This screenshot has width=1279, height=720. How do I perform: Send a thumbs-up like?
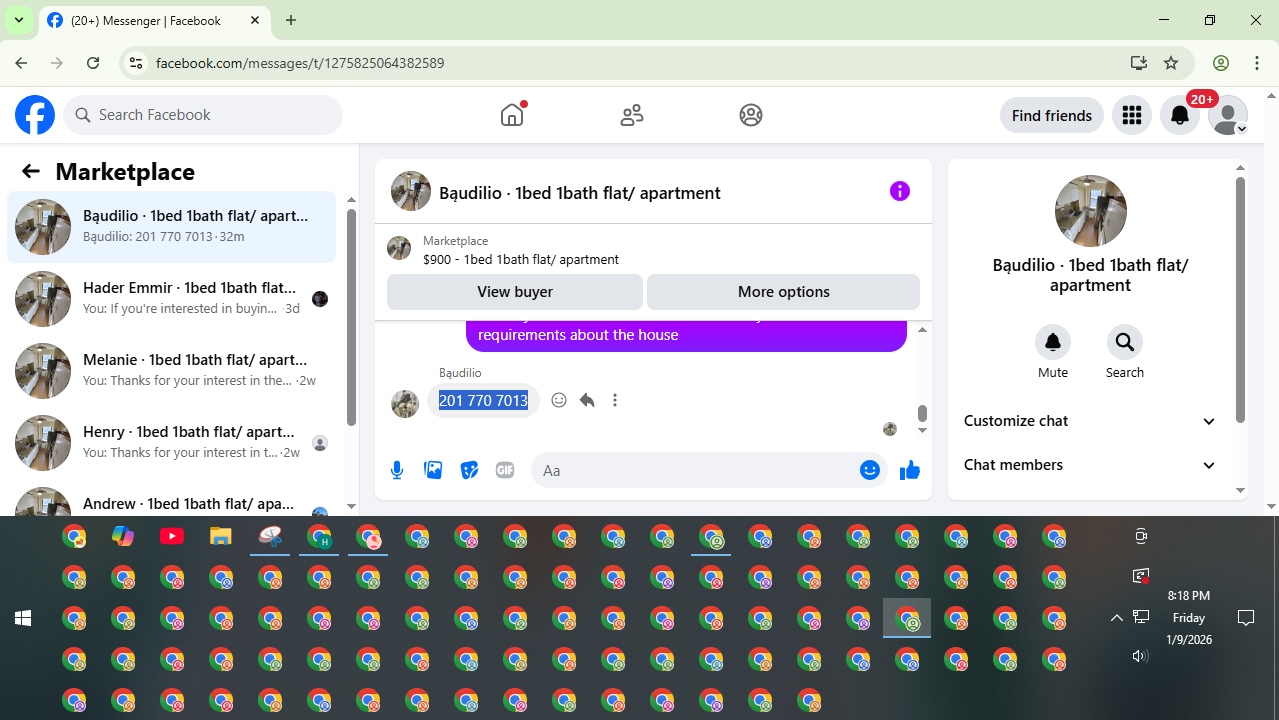[x=910, y=470]
